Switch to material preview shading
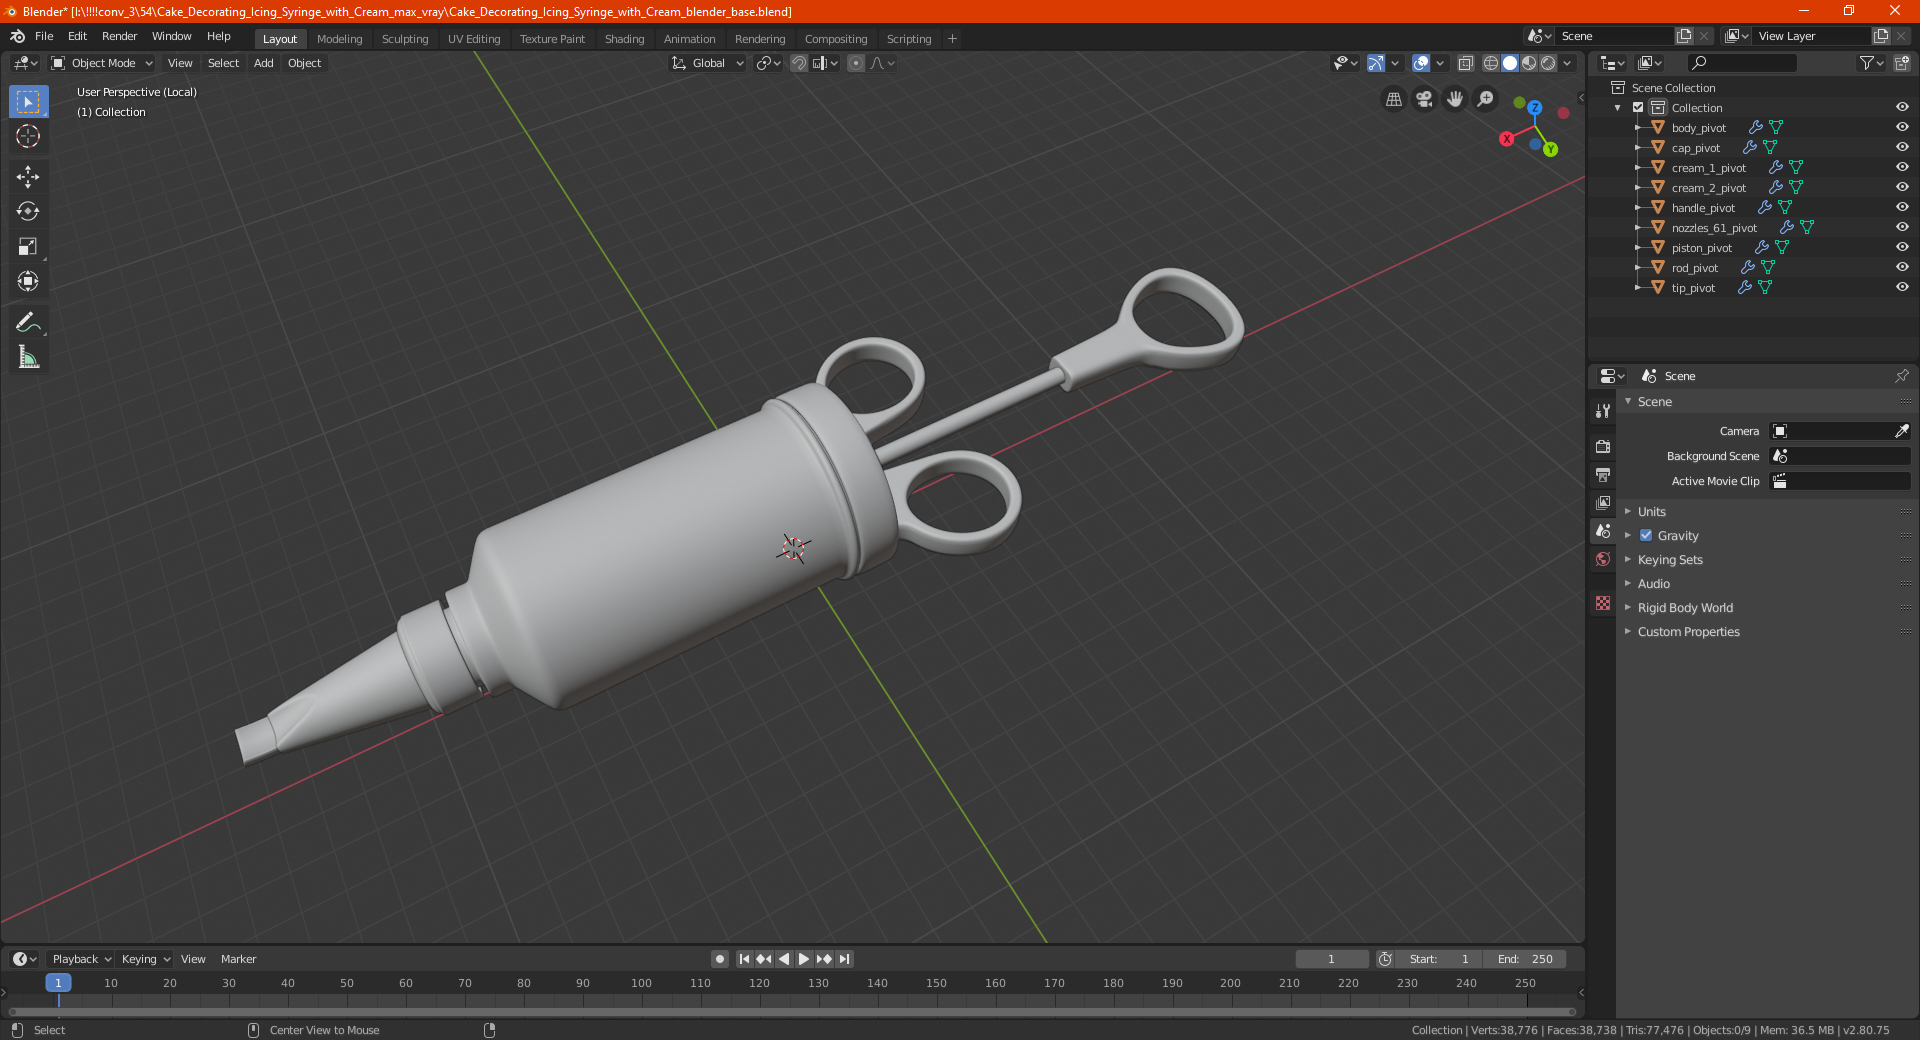The width and height of the screenshot is (1920, 1040). [1529, 63]
